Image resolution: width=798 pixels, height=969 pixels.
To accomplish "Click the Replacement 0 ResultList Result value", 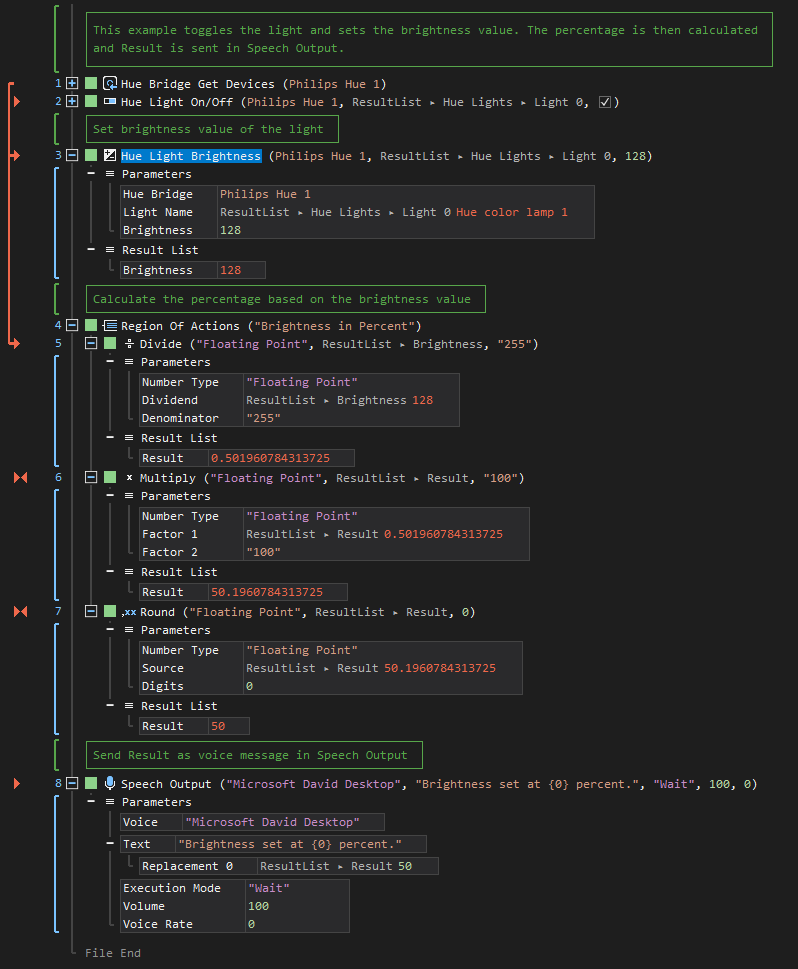I will coord(336,866).
